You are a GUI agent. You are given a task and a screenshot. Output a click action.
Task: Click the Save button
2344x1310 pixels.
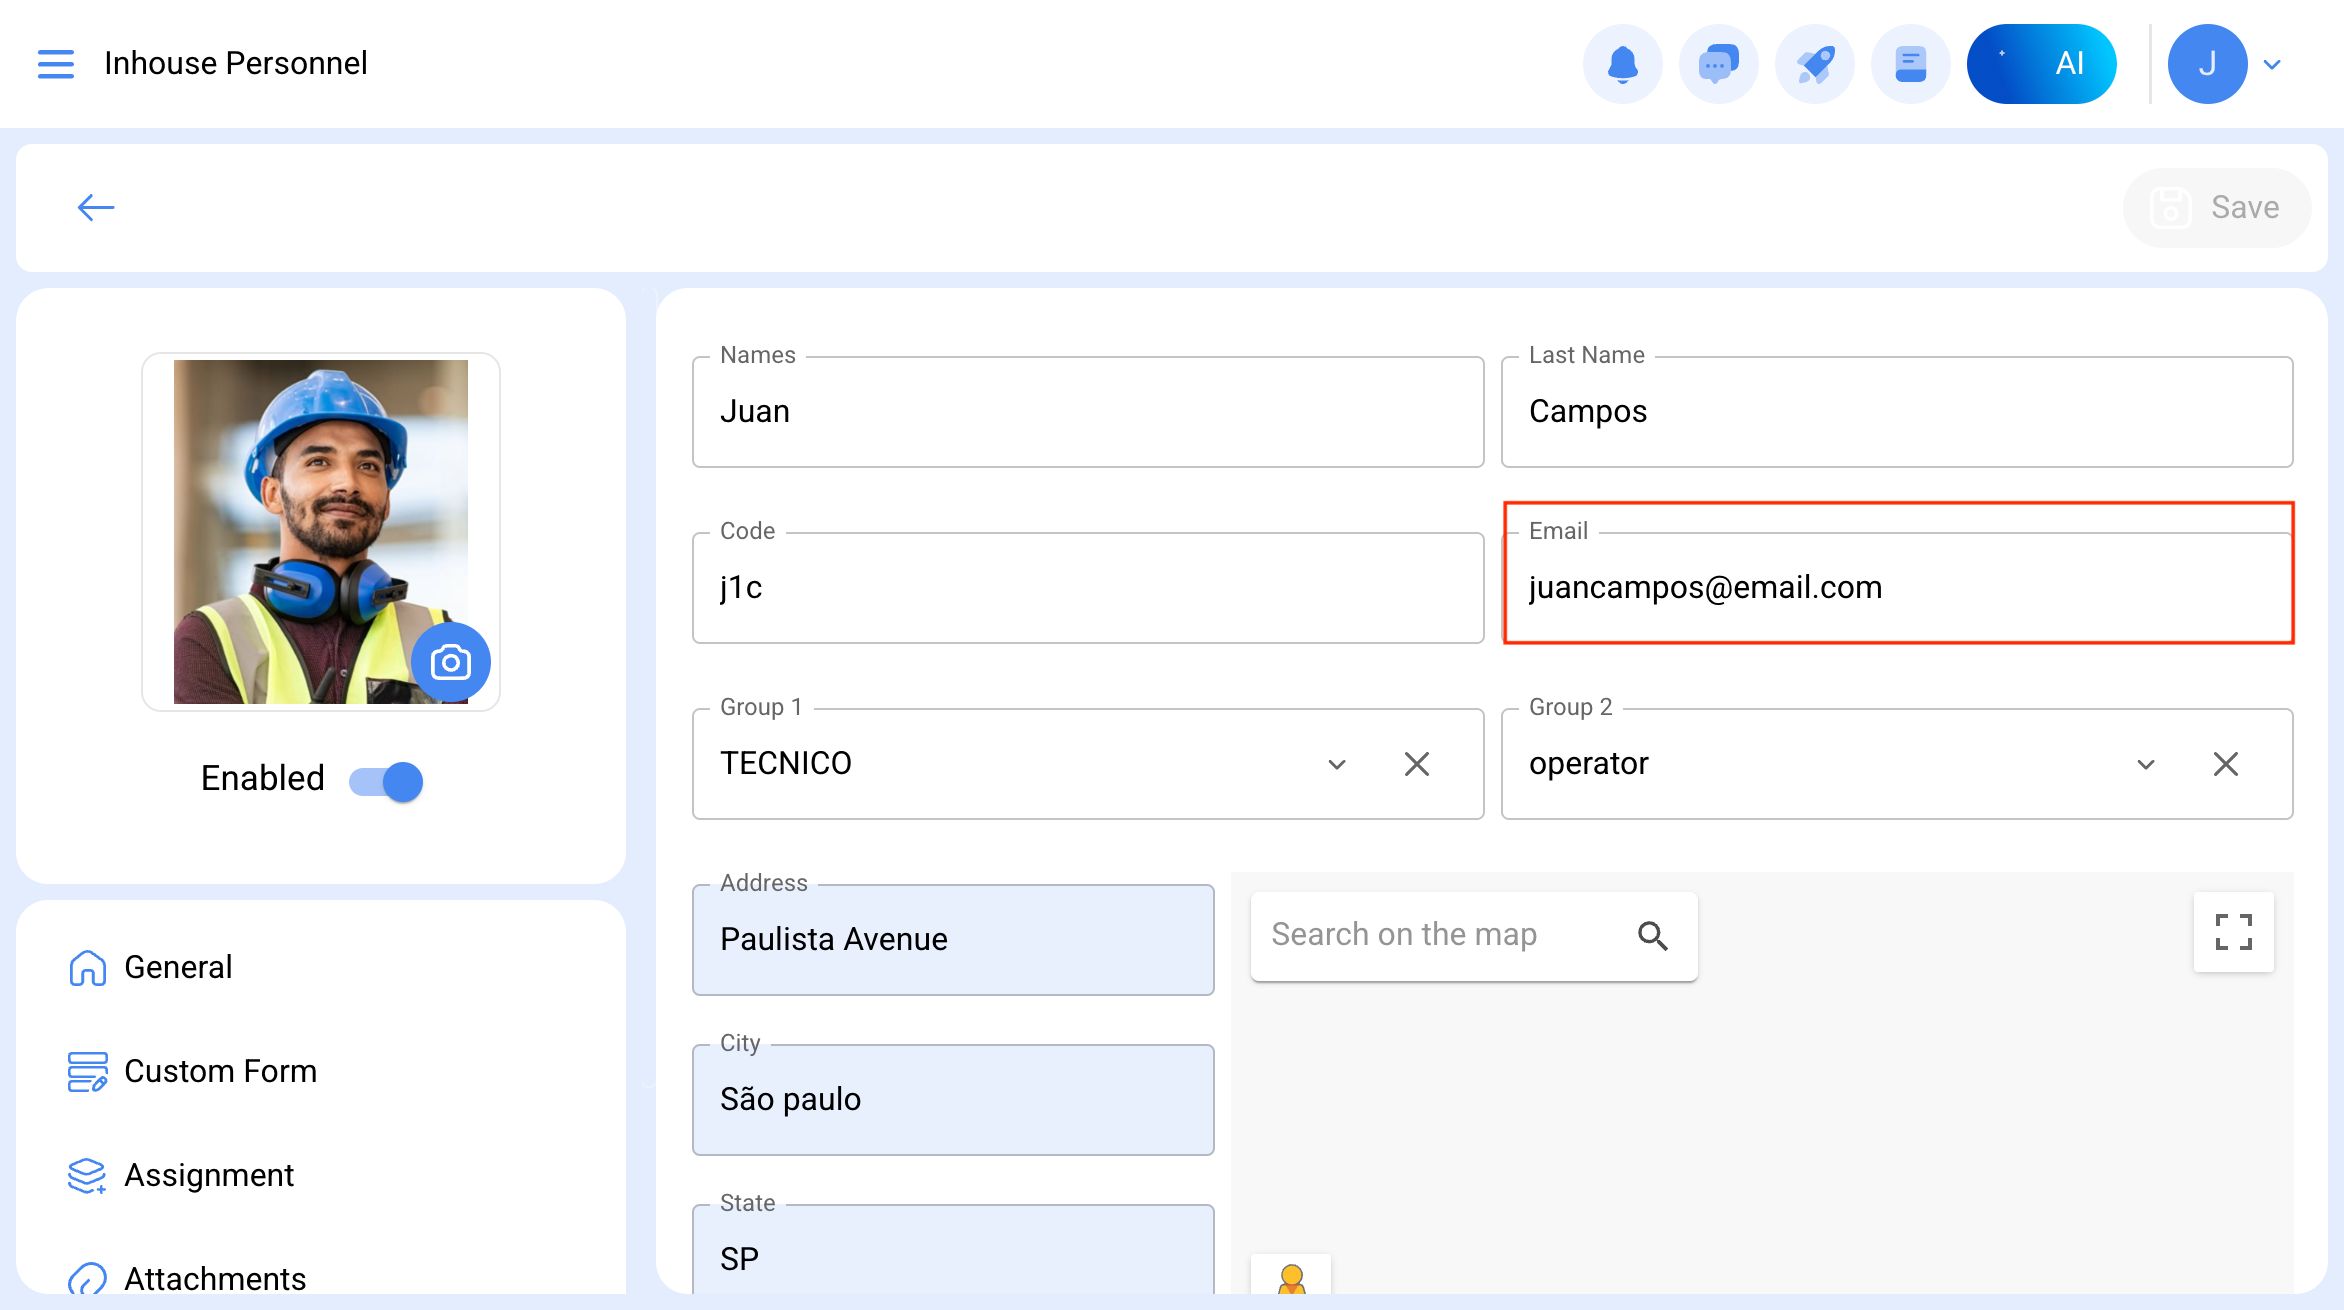point(2216,207)
